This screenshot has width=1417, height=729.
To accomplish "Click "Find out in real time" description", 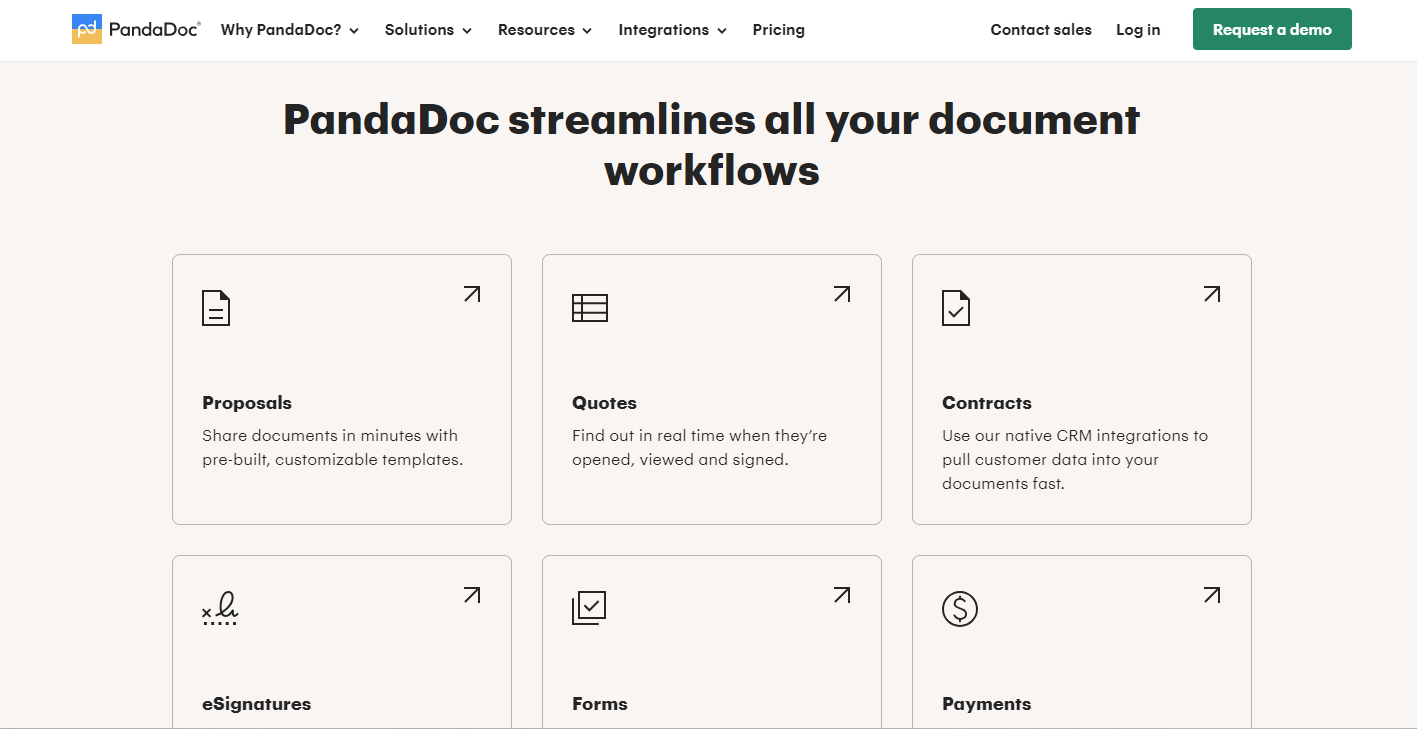I will (699, 448).
